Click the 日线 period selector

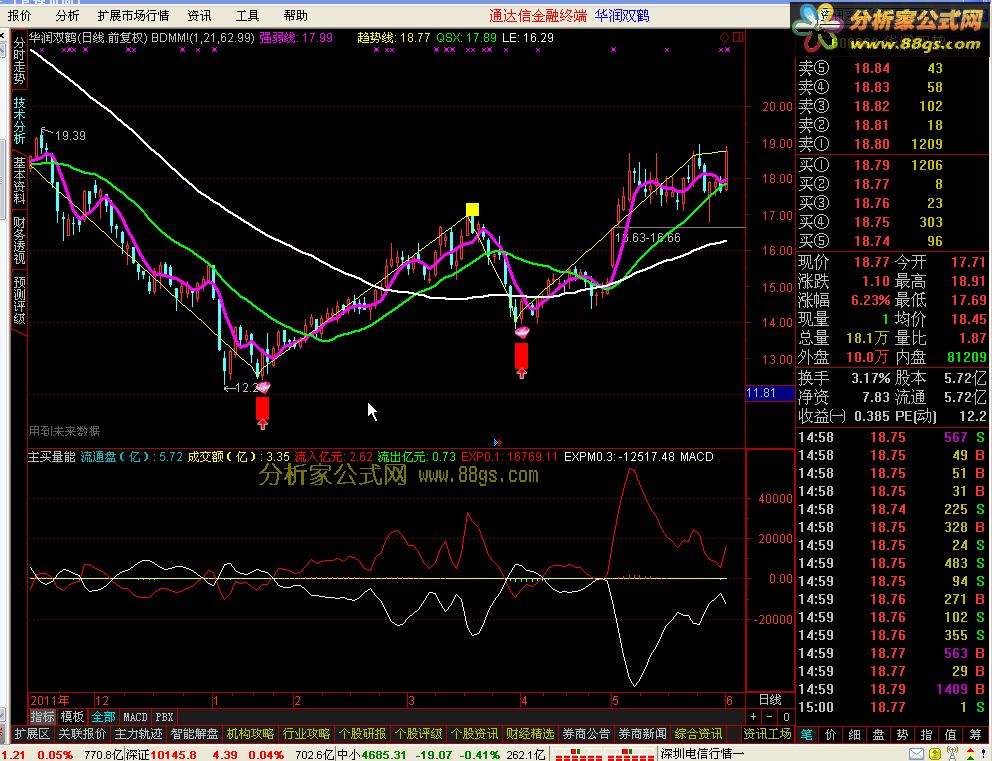pos(770,700)
